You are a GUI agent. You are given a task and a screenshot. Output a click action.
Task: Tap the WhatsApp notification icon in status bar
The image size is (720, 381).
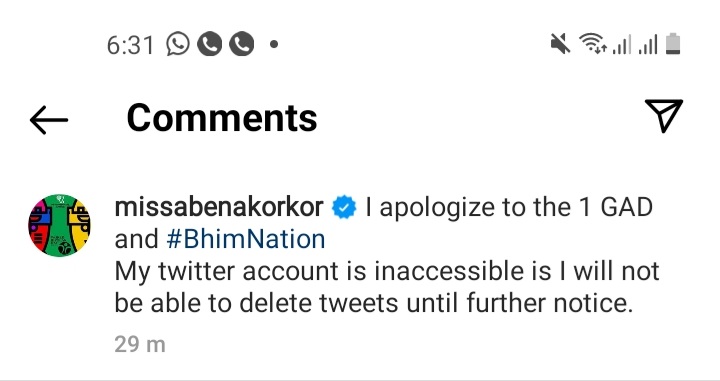(x=178, y=44)
